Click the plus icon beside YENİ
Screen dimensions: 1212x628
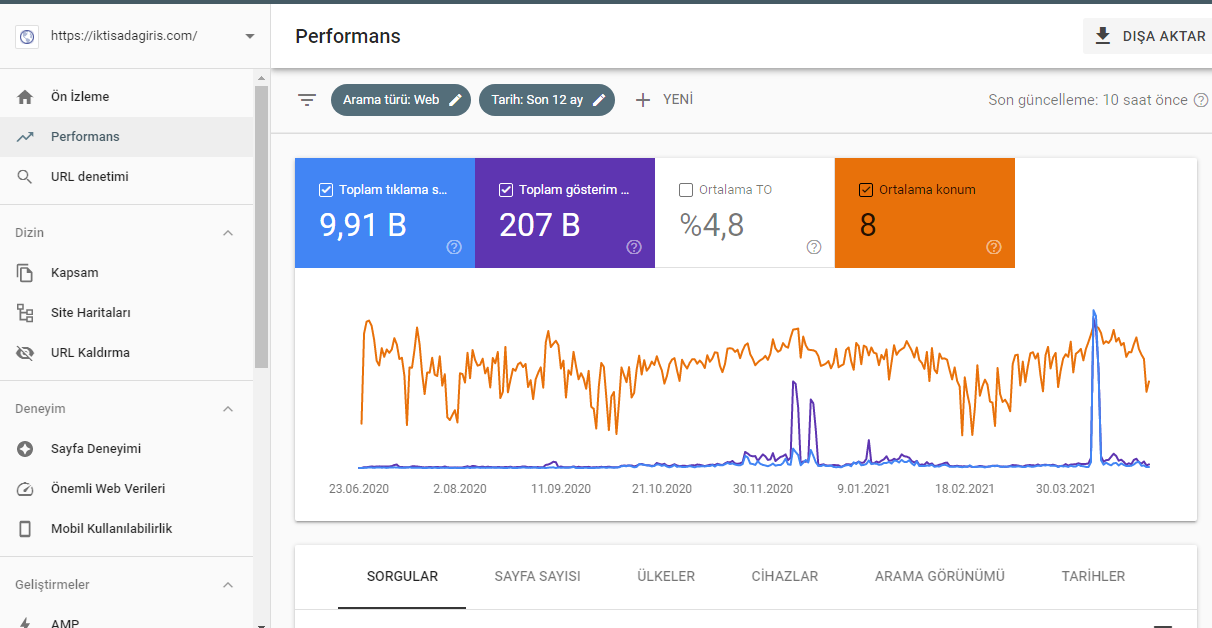pos(643,100)
